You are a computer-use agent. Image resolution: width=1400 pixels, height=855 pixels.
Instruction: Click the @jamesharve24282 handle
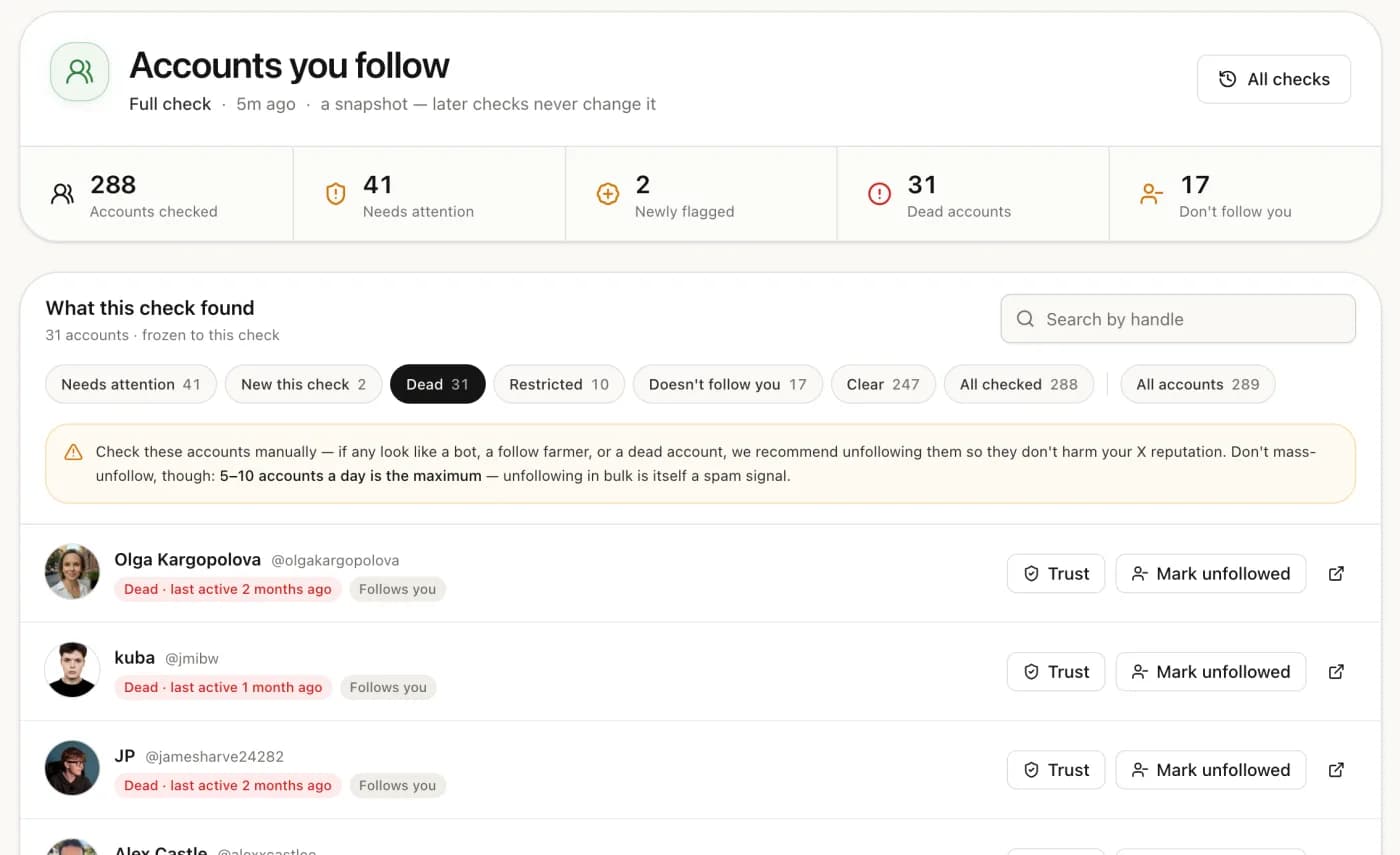coord(215,756)
